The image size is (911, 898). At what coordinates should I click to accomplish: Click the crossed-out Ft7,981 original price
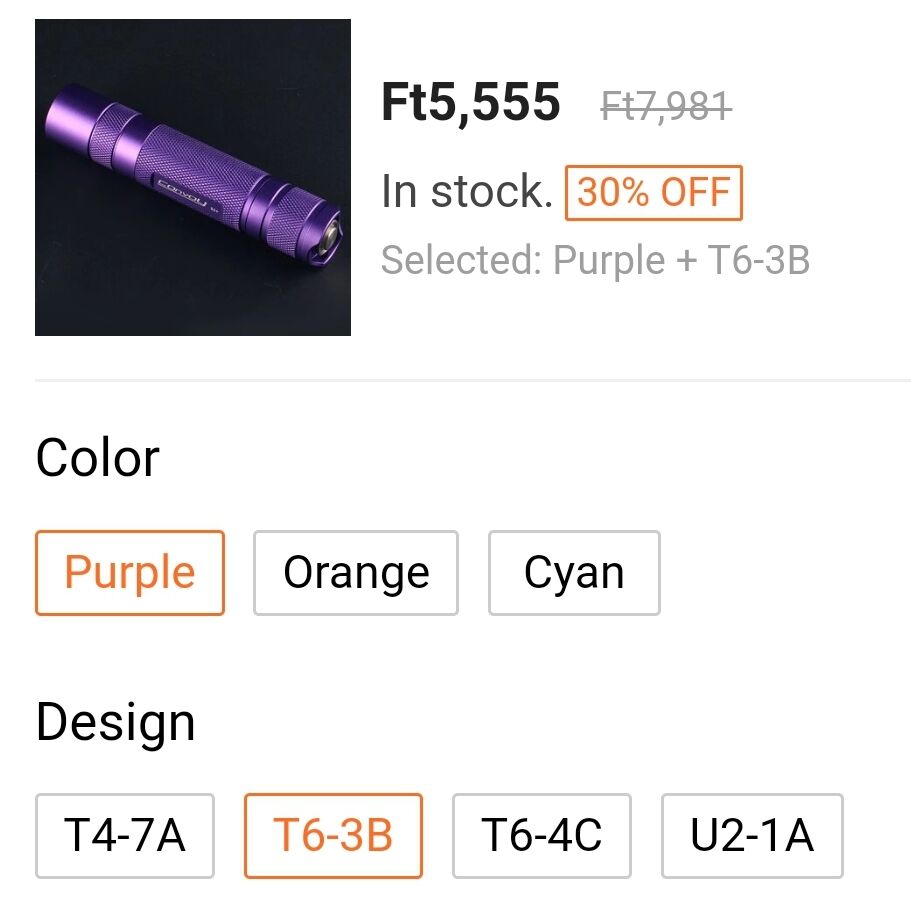pos(666,106)
